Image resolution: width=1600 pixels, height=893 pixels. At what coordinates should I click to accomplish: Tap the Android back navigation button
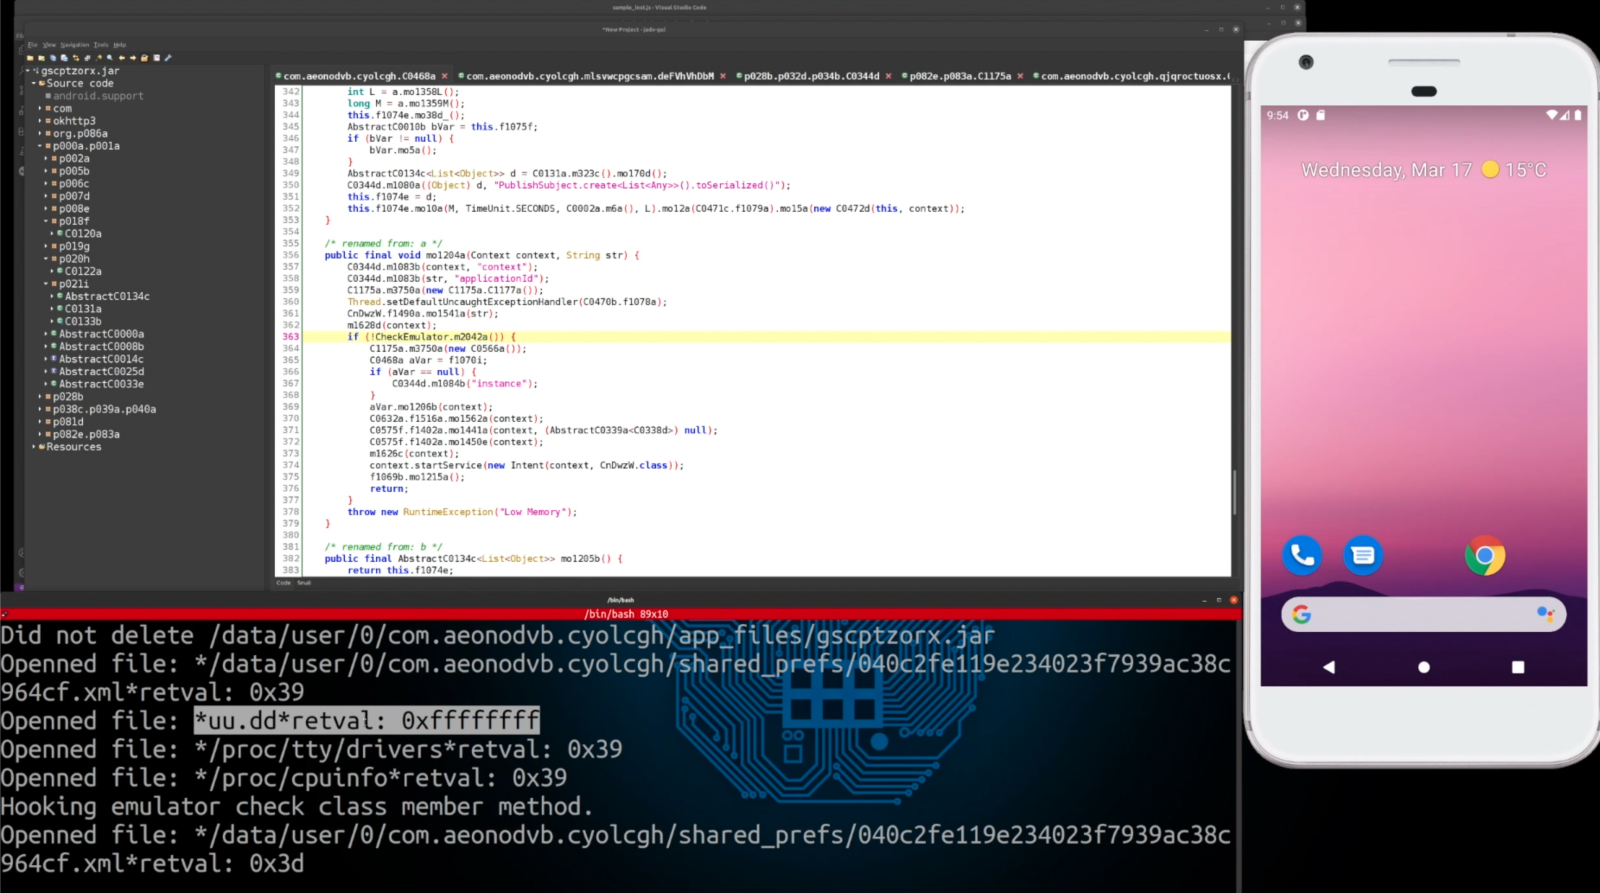[x=1328, y=667]
